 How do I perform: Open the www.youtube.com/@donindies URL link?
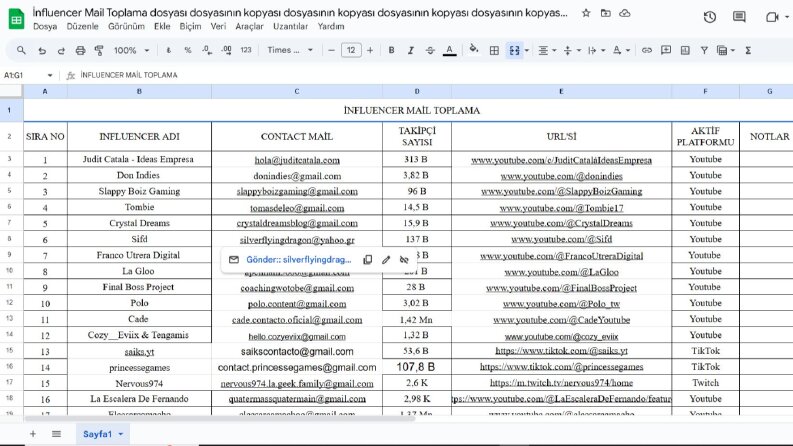pyautogui.click(x=561, y=176)
